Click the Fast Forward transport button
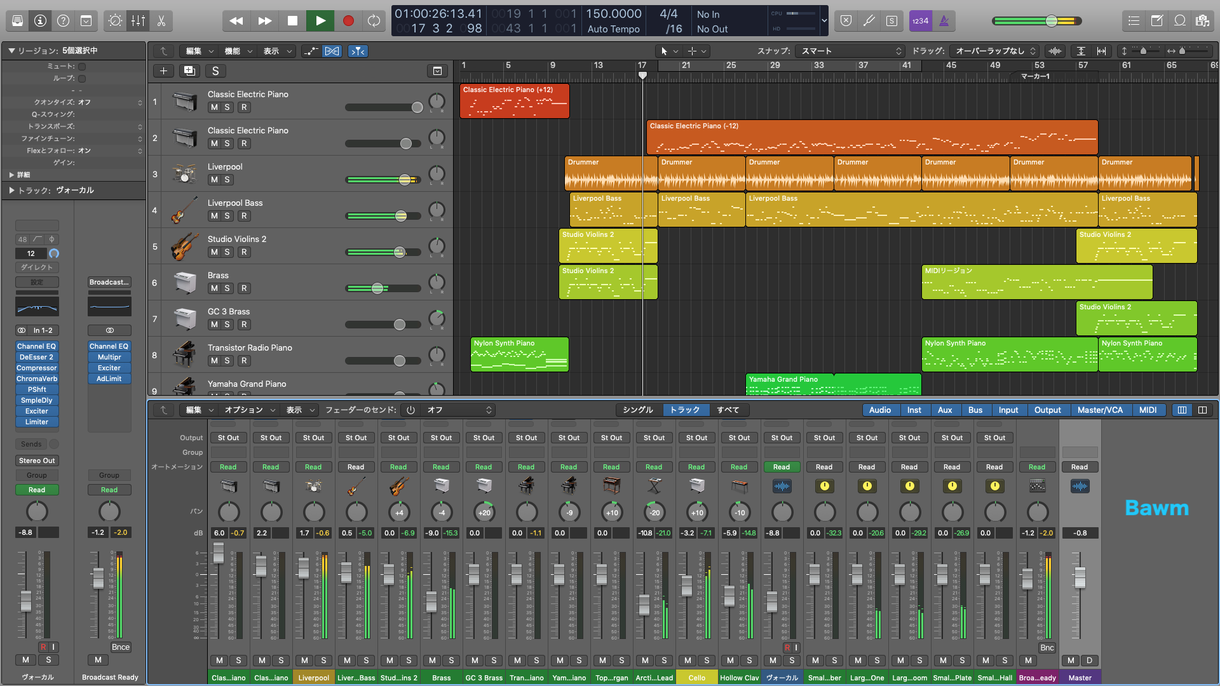Viewport: 1220px width, 686px height. [x=264, y=21]
